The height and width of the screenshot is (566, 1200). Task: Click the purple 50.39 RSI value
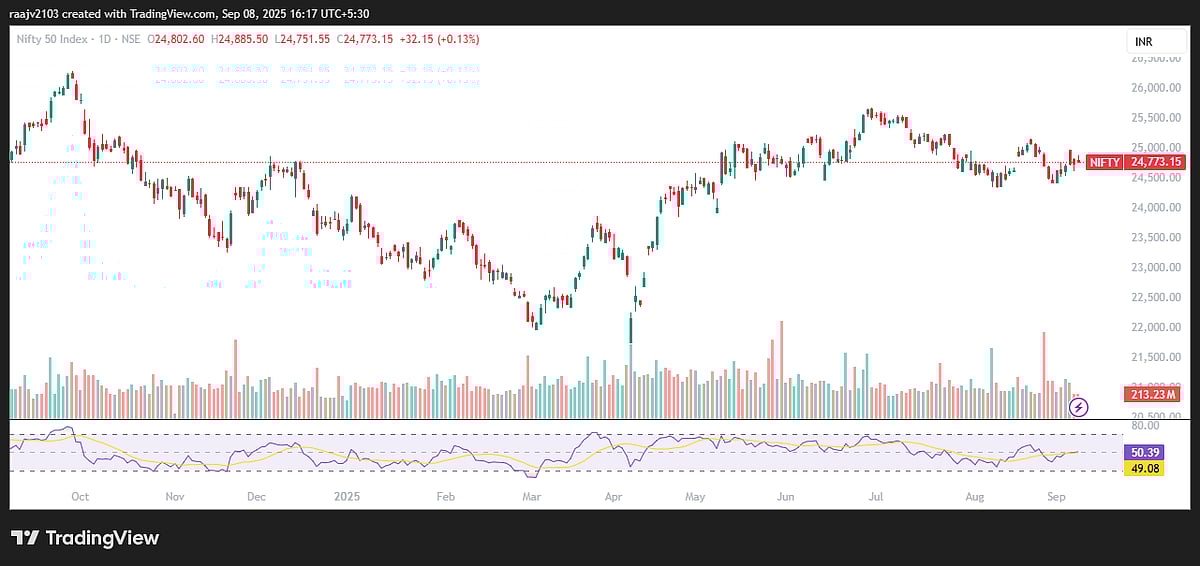[x=1146, y=453]
